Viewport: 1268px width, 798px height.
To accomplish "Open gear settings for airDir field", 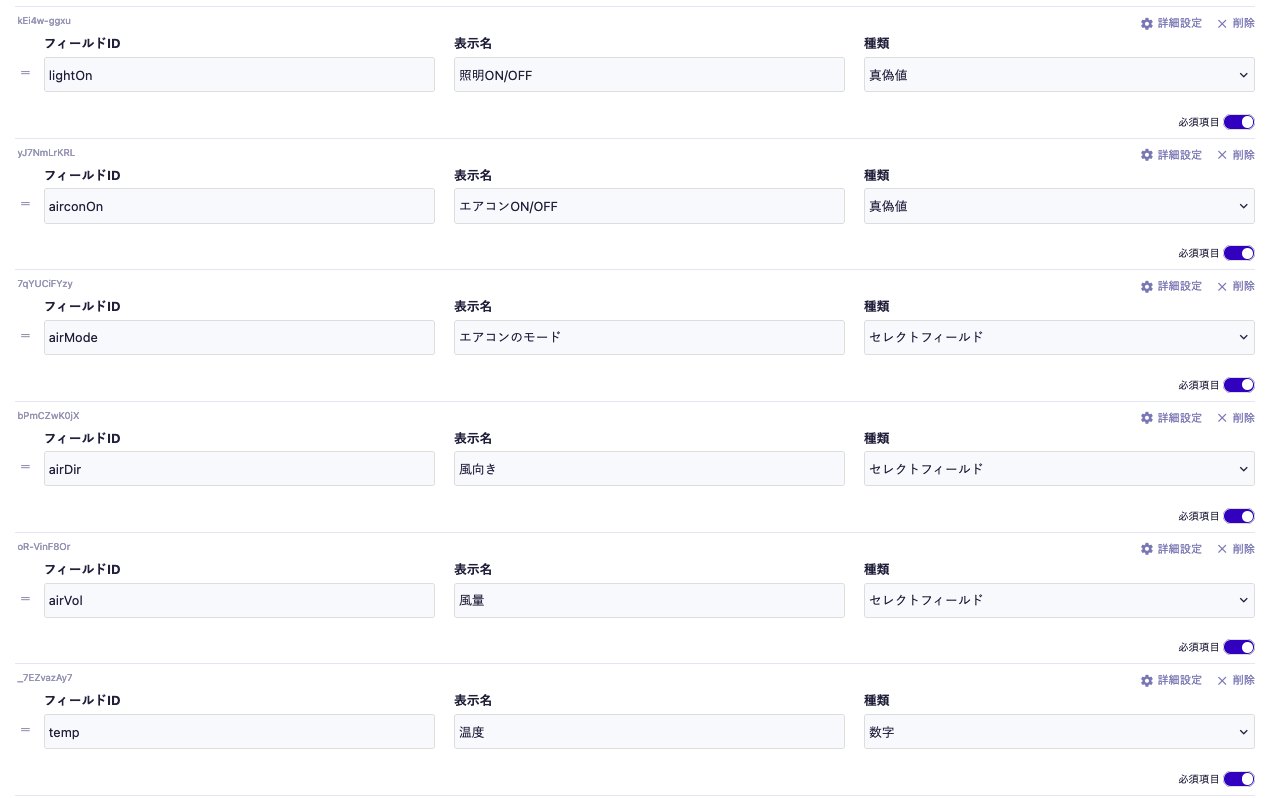I will (x=1147, y=418).
